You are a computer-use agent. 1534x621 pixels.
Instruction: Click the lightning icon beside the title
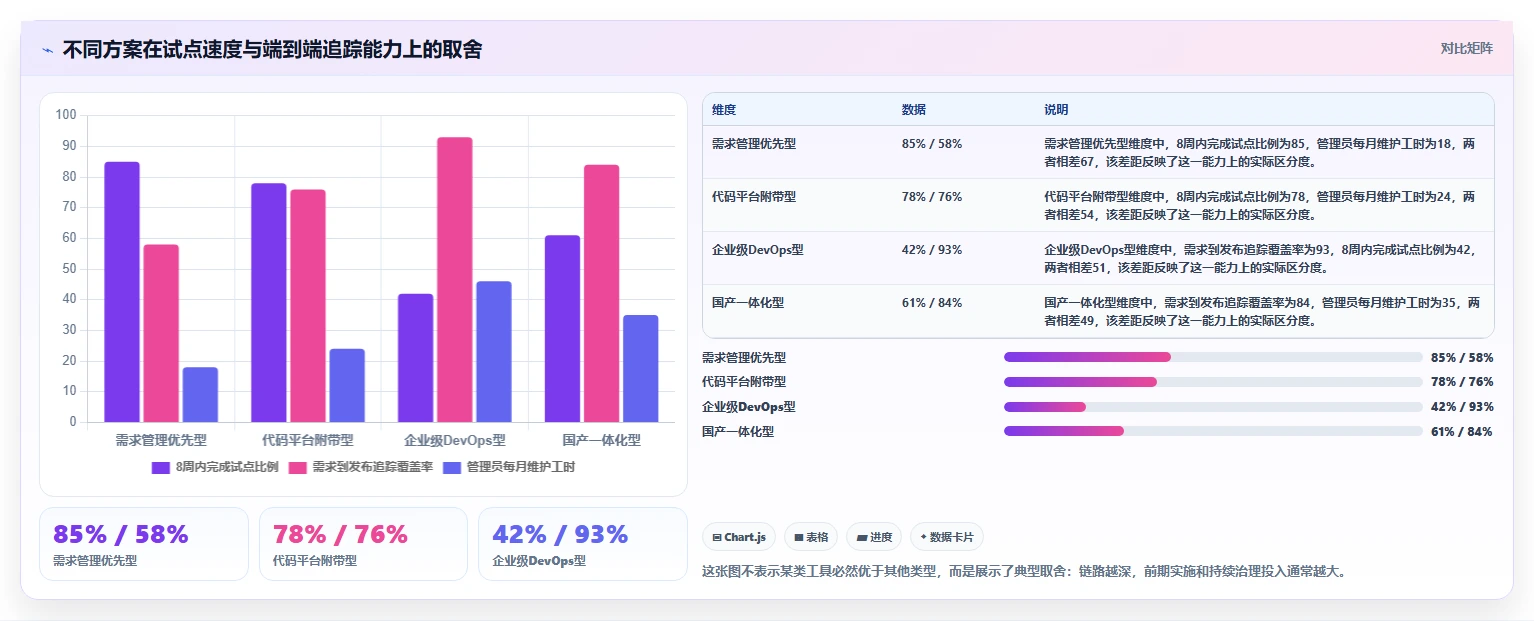[x=48, y=50]
